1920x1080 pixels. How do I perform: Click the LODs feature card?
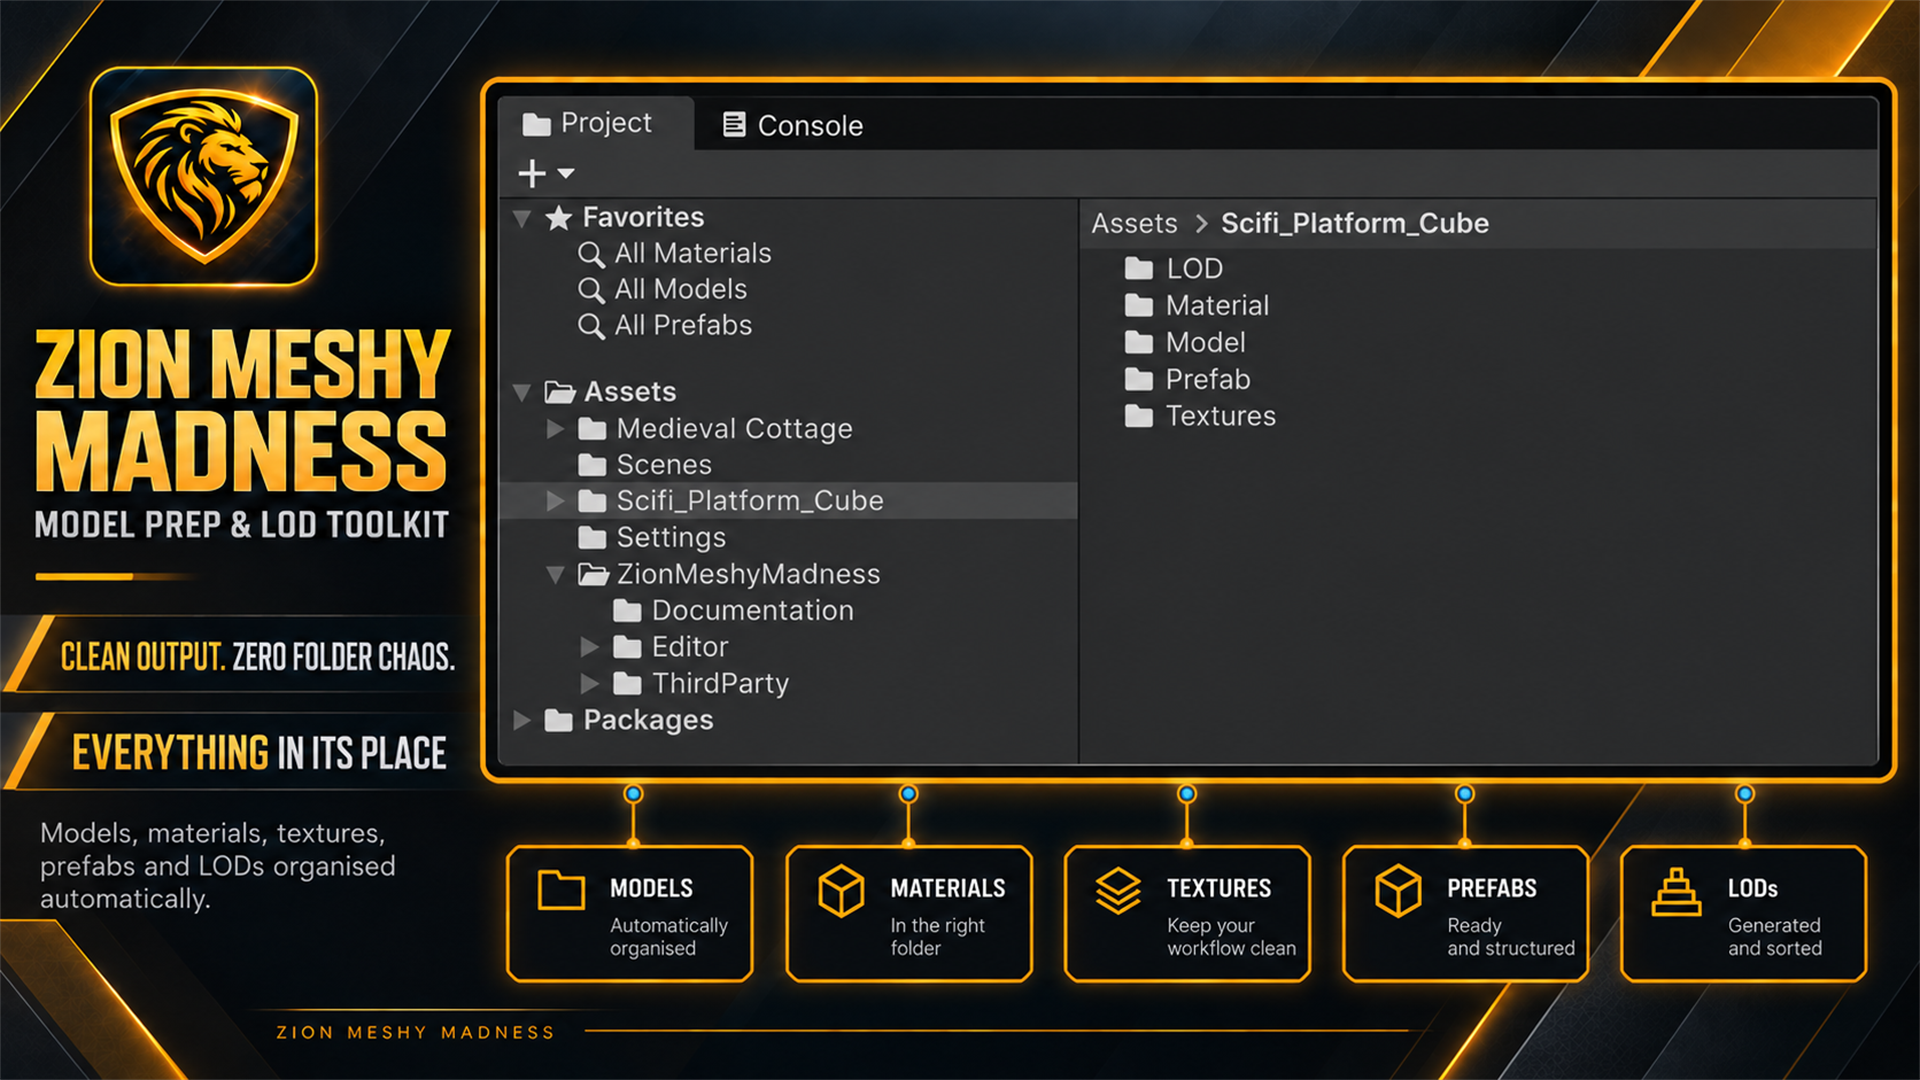[x=1744, y=914]
